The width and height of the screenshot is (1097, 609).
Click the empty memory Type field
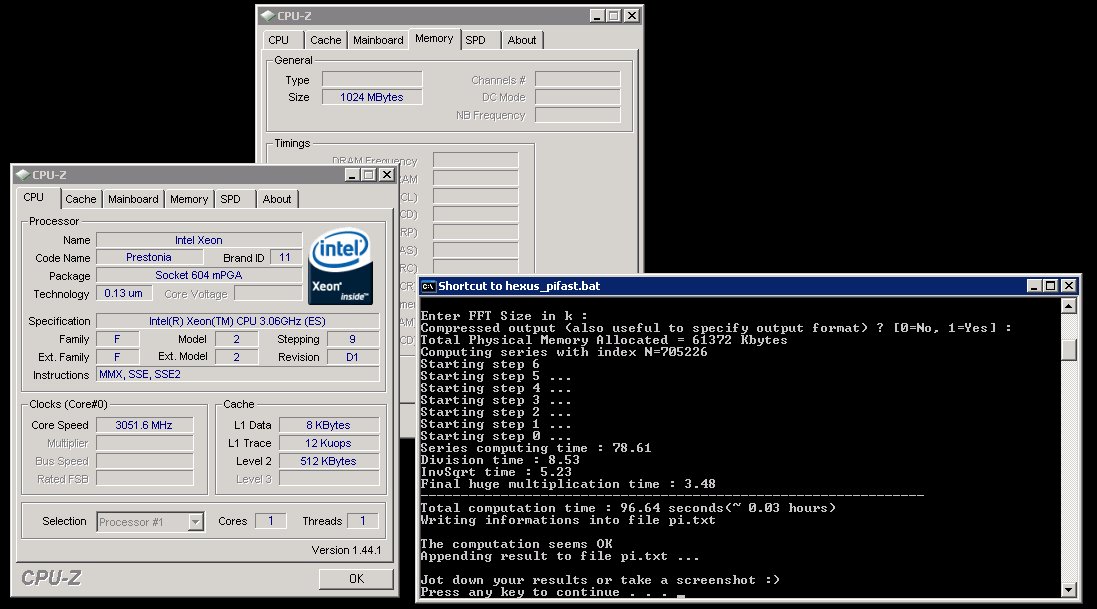pos(371,80)
